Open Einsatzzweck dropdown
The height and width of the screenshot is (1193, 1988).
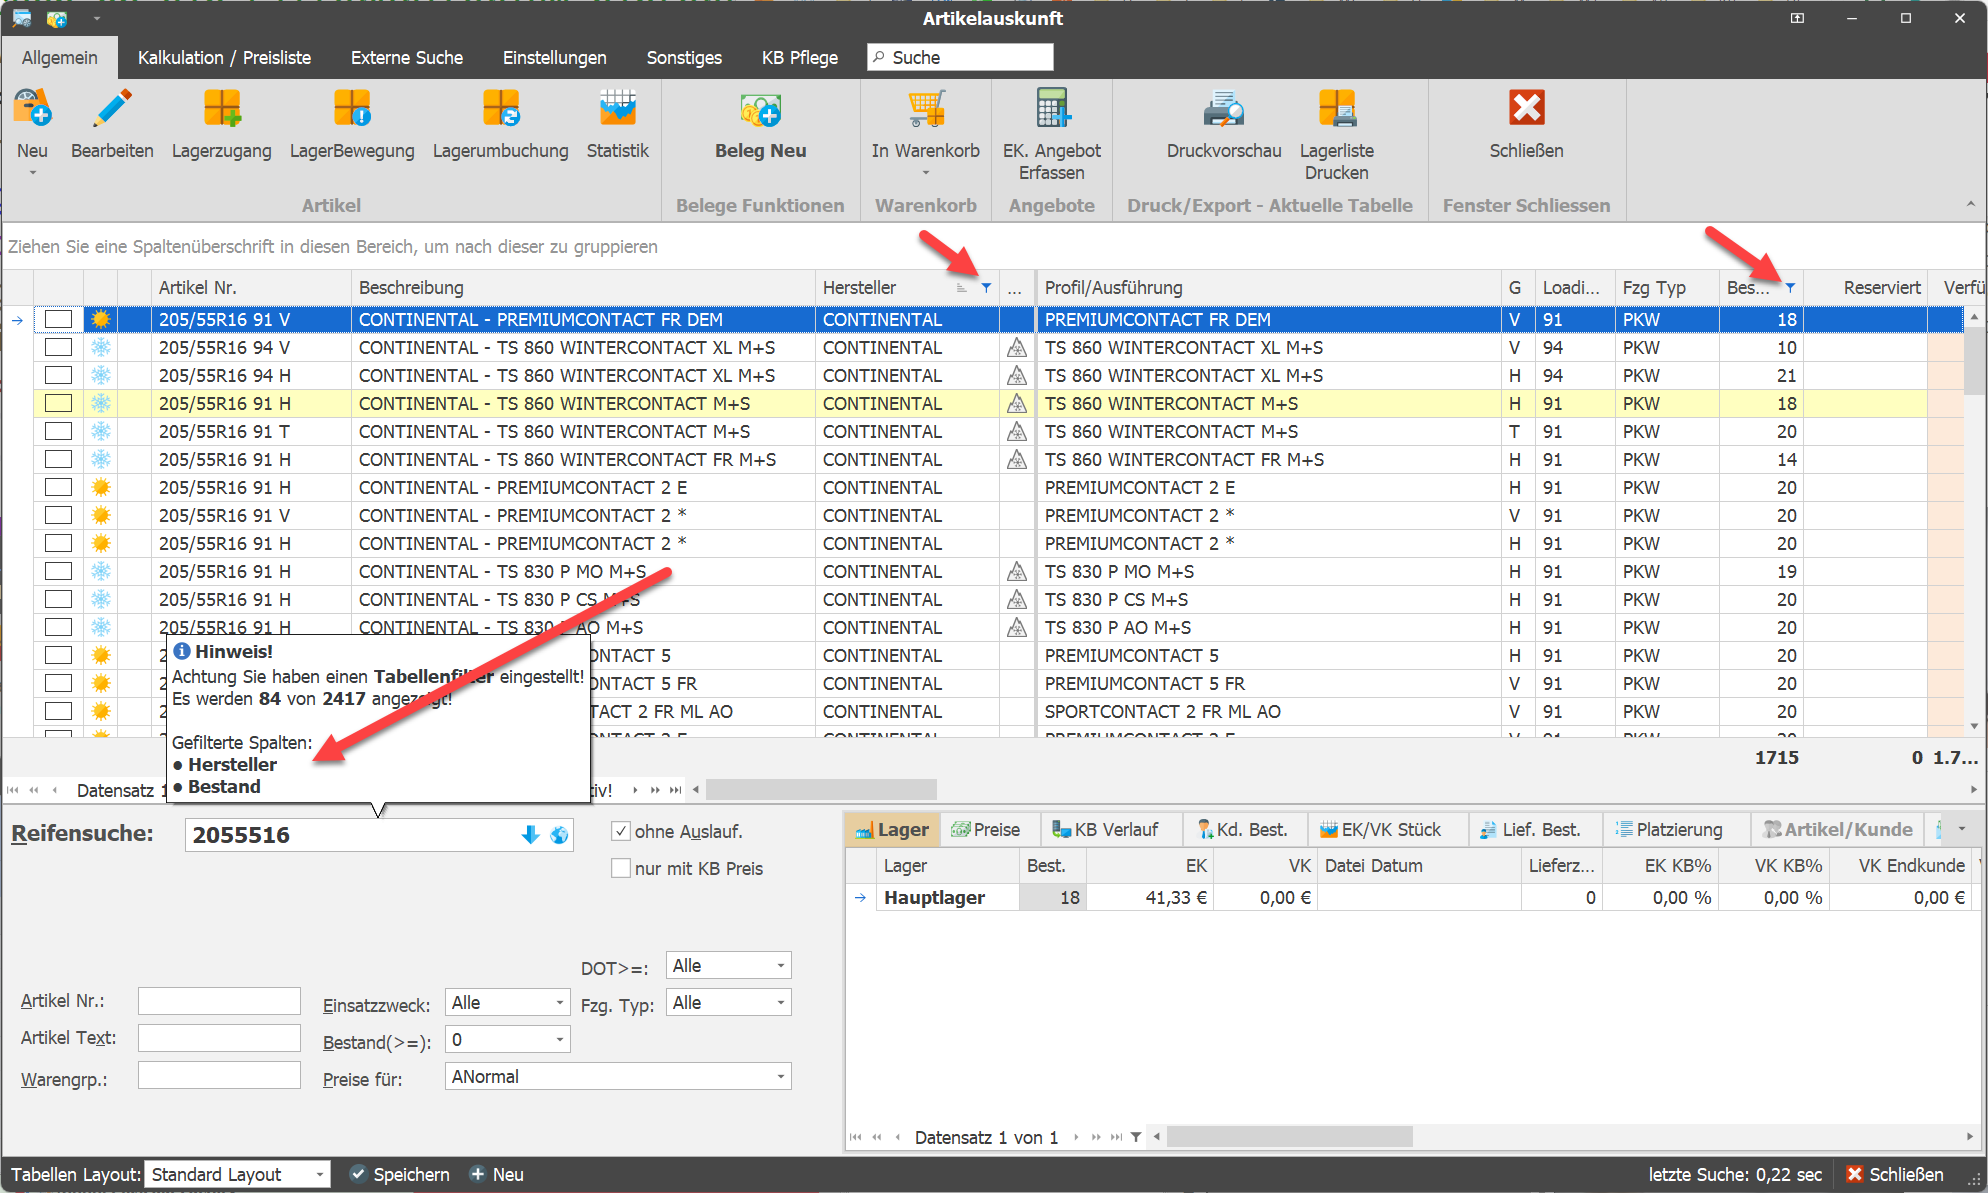pos(560,1003)
